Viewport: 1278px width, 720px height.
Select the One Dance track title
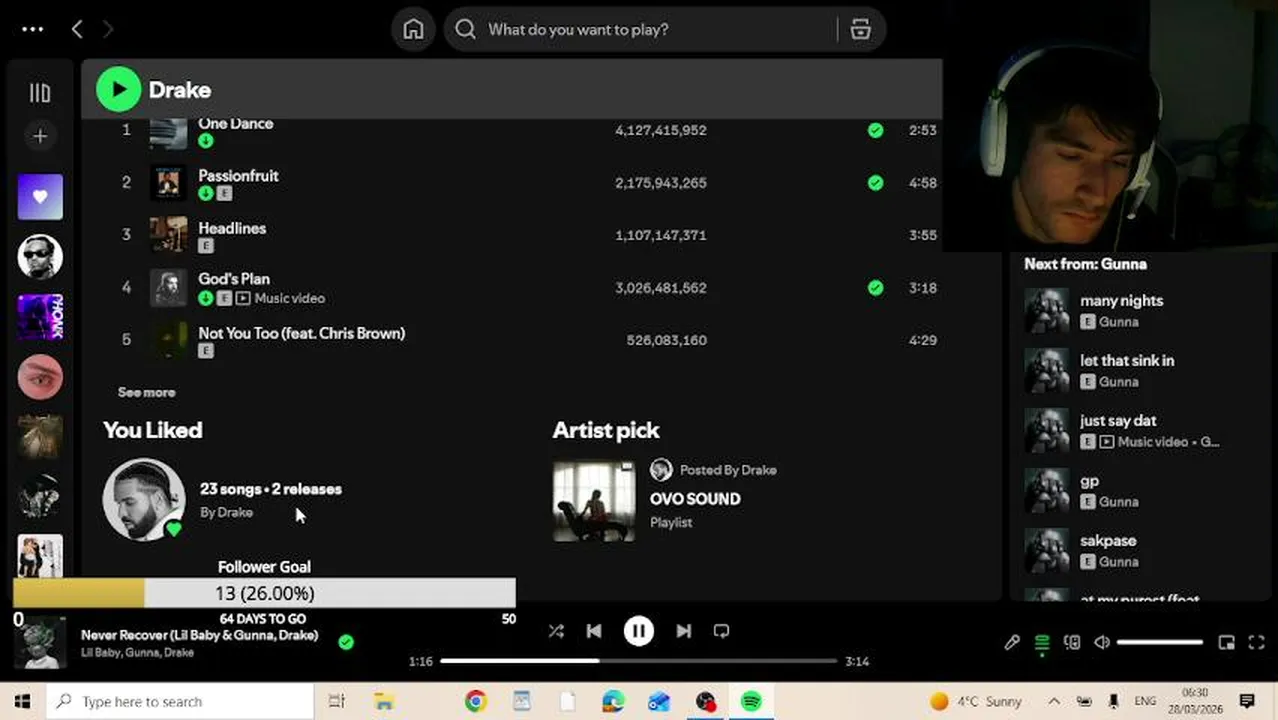[235, 123]
